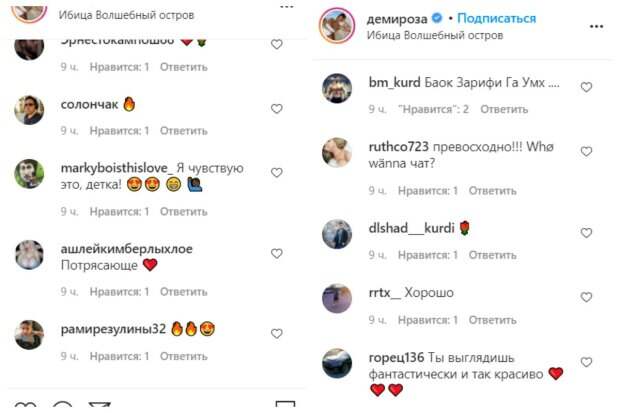Reply to ruthco723's comment
This screenshot has width=620, height=413.
coord(492,190)
